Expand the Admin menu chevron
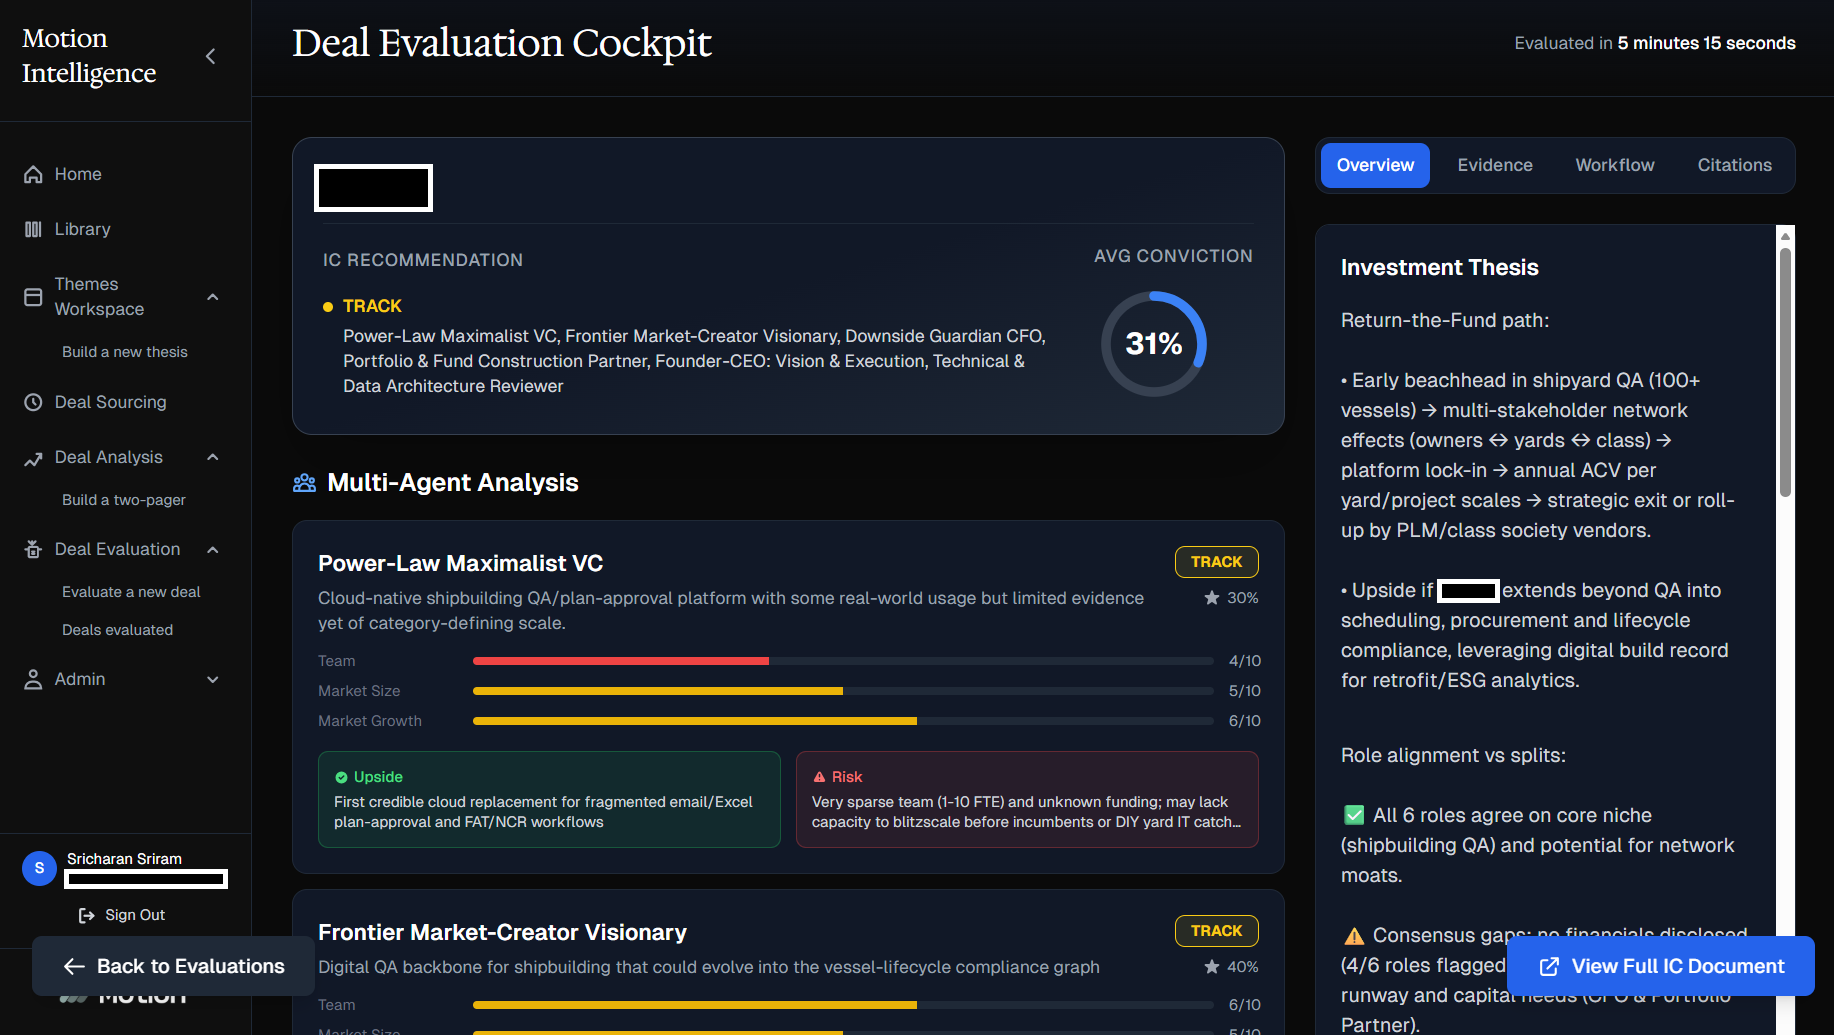The image size is (1834, 1035). point(212,679)
